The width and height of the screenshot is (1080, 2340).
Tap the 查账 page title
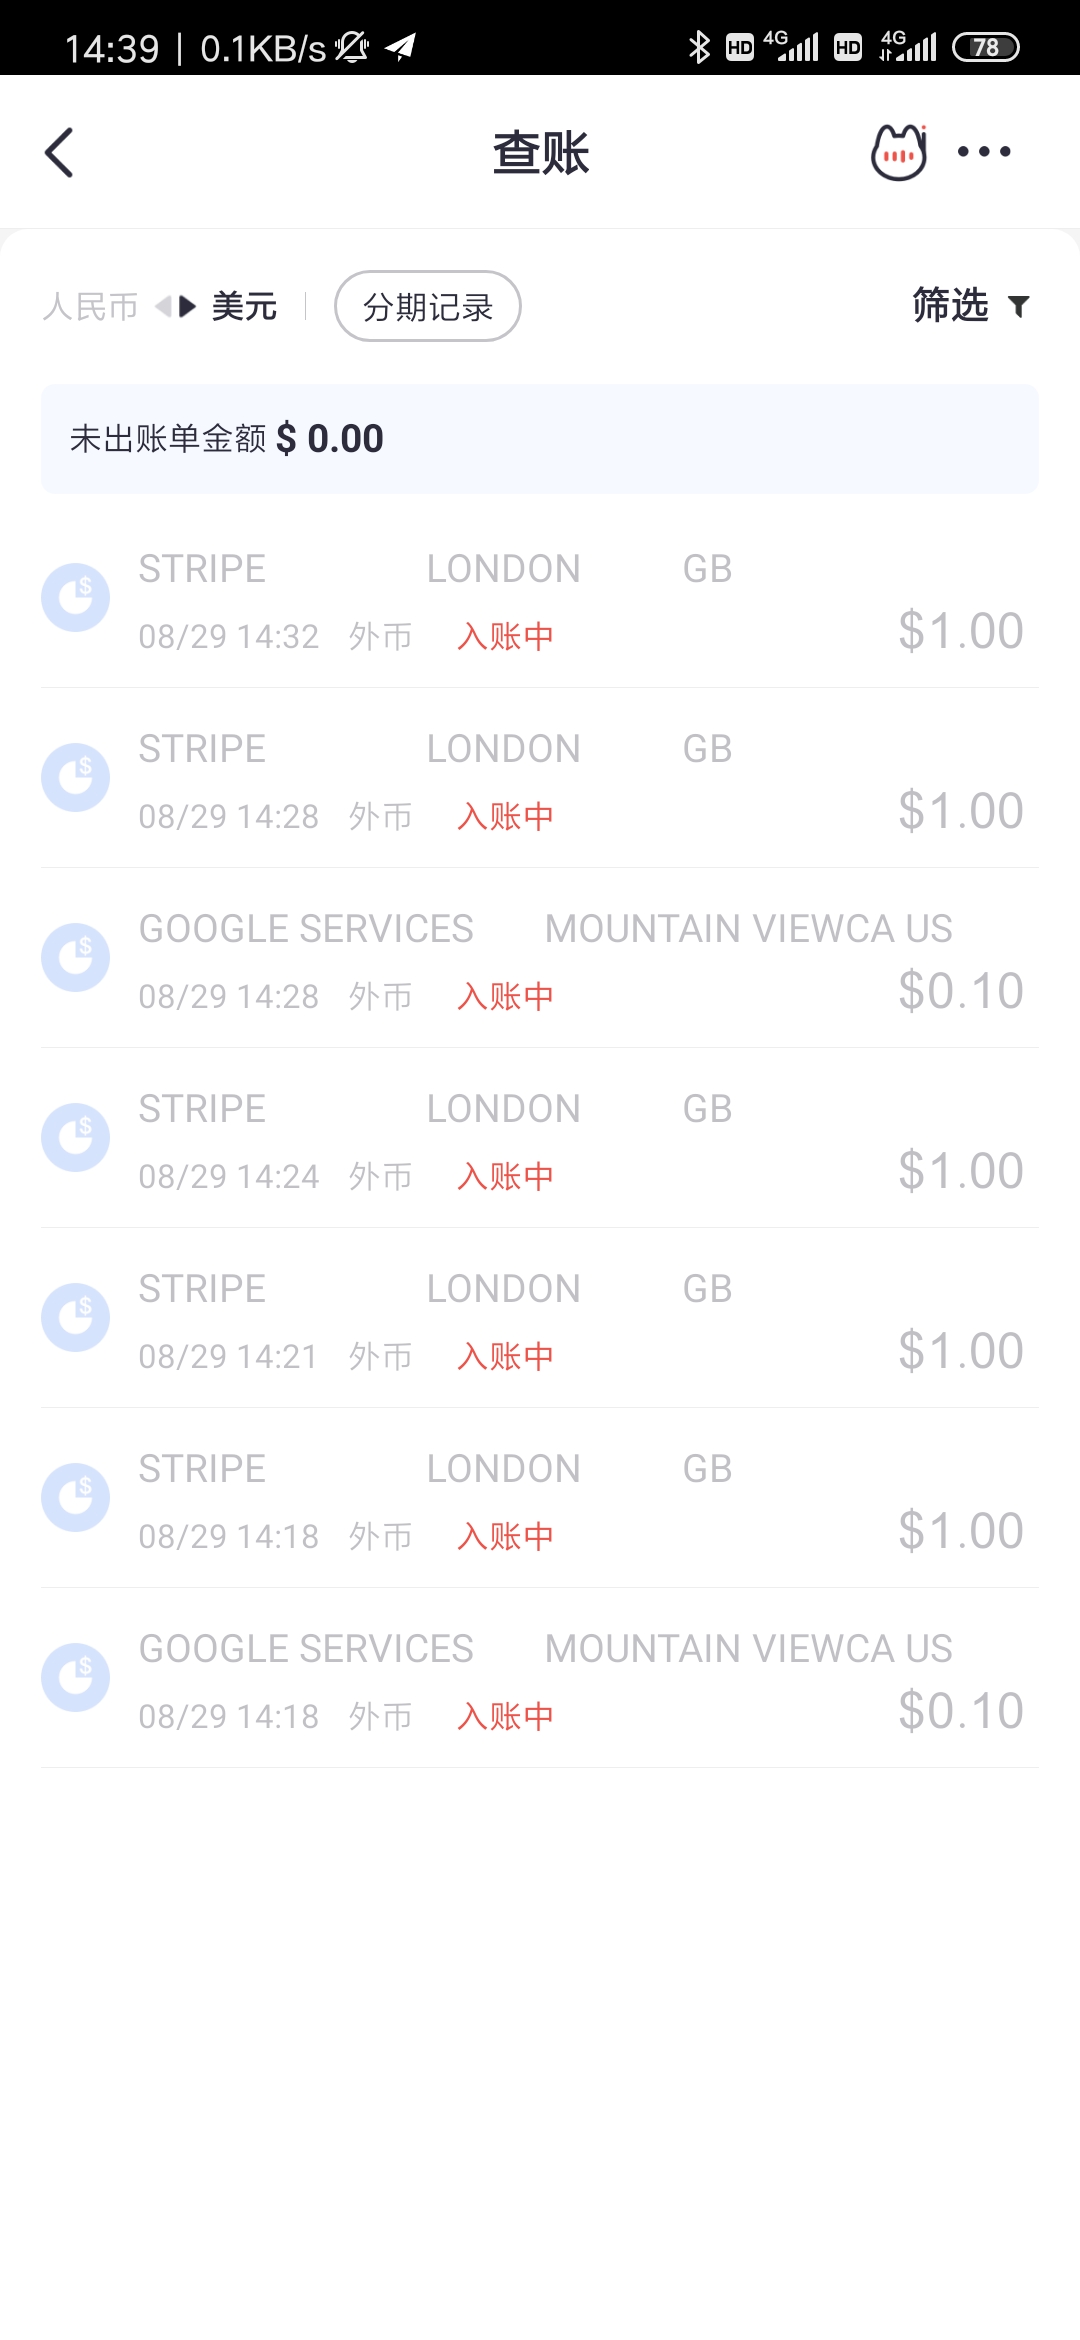(x=540, y=153)
